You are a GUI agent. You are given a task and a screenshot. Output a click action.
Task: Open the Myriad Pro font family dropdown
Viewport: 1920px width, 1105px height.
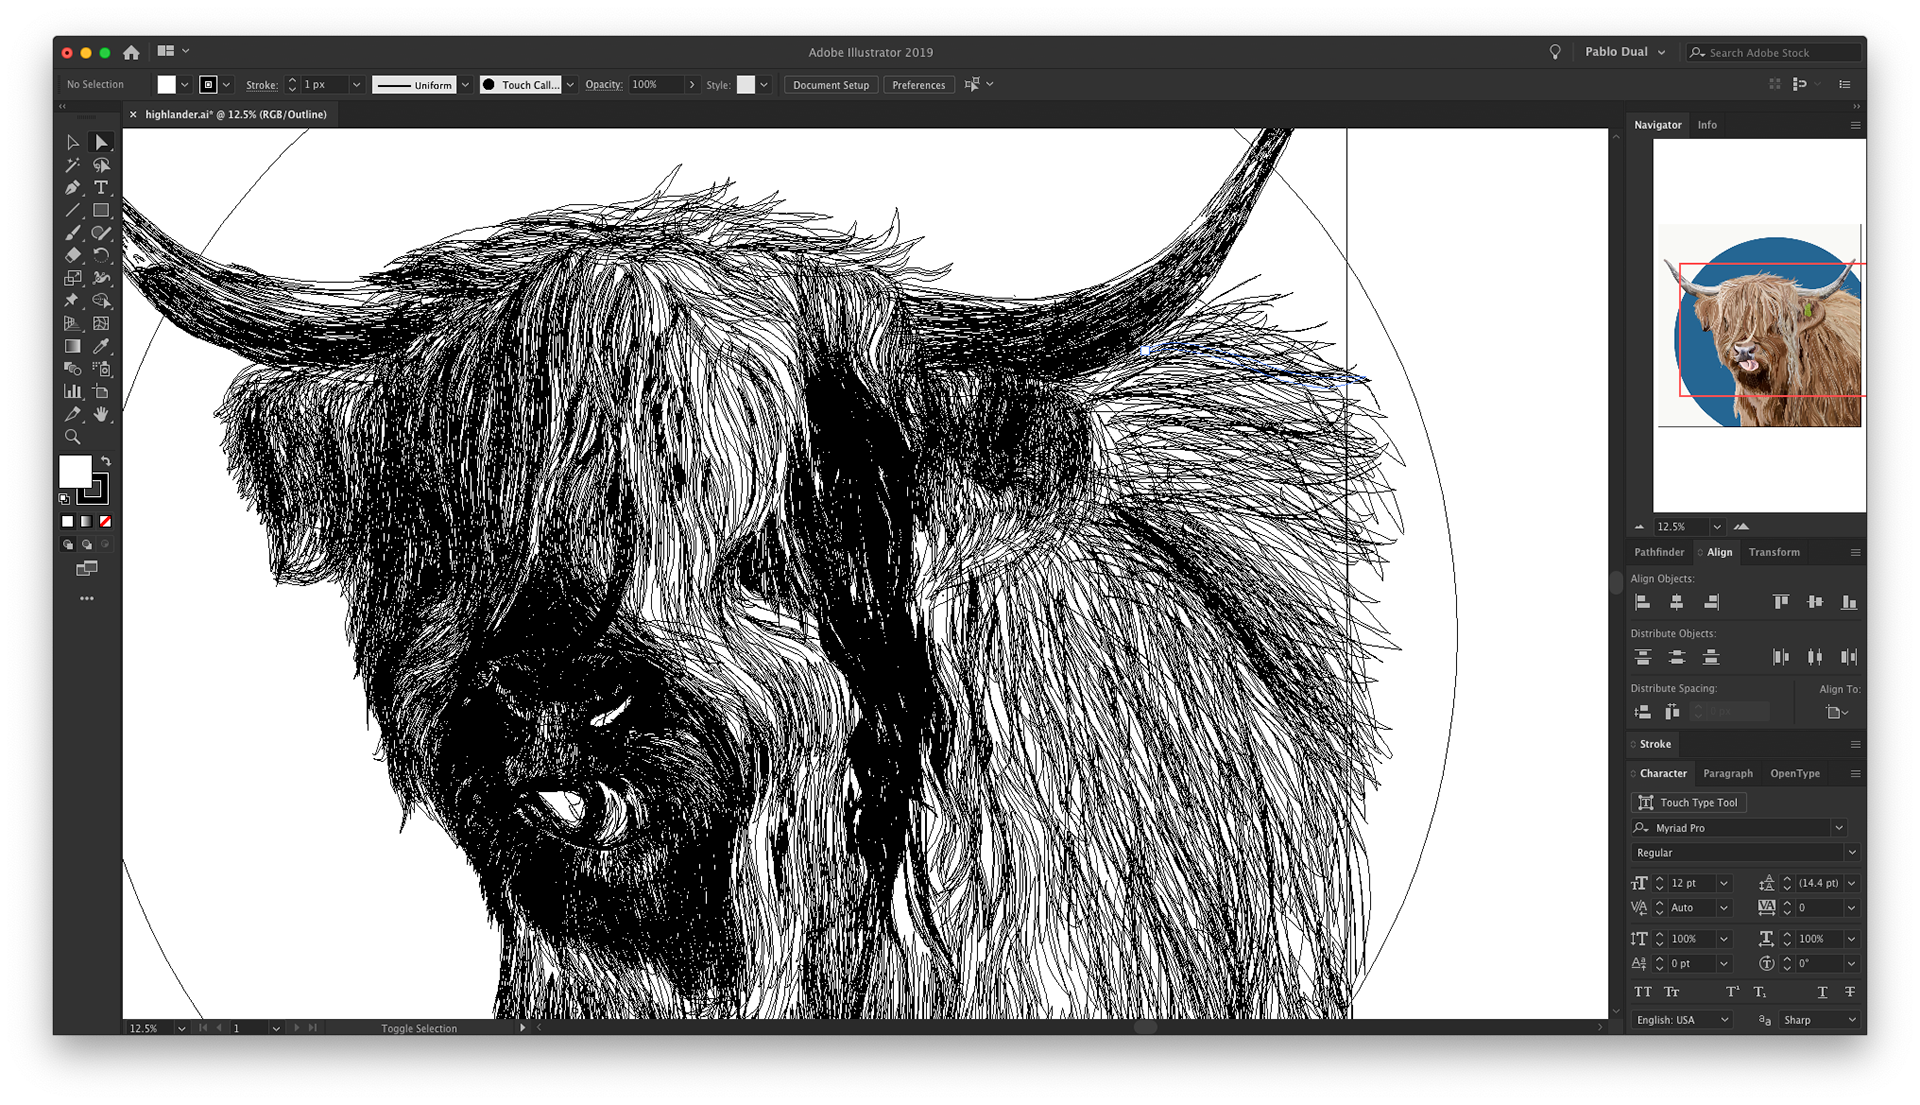[x=1838, y=828]
